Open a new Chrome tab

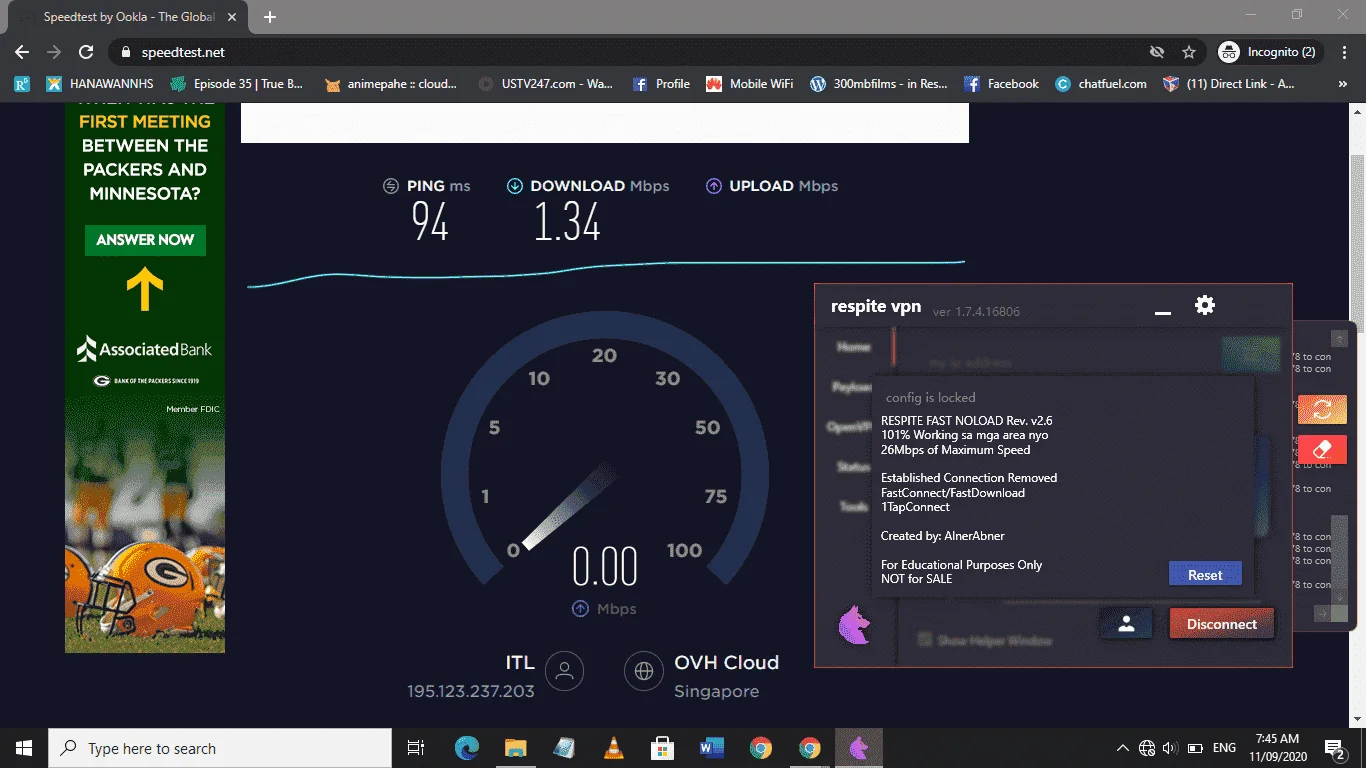pos(269,17)
